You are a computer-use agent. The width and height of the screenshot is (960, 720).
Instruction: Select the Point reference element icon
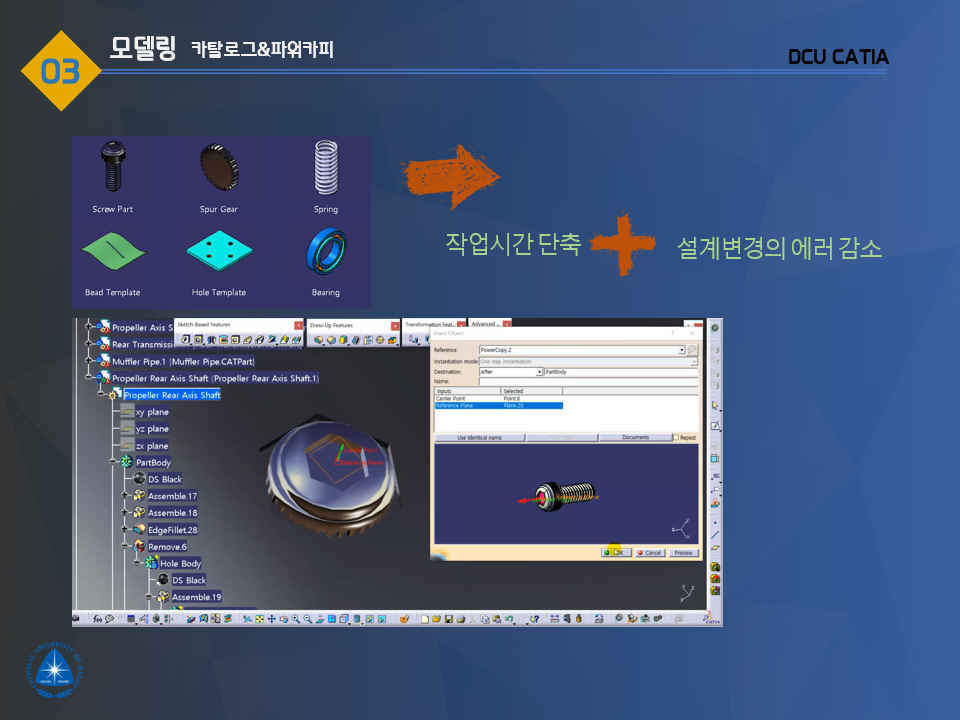pyautogui.click(x=714, y=522)
